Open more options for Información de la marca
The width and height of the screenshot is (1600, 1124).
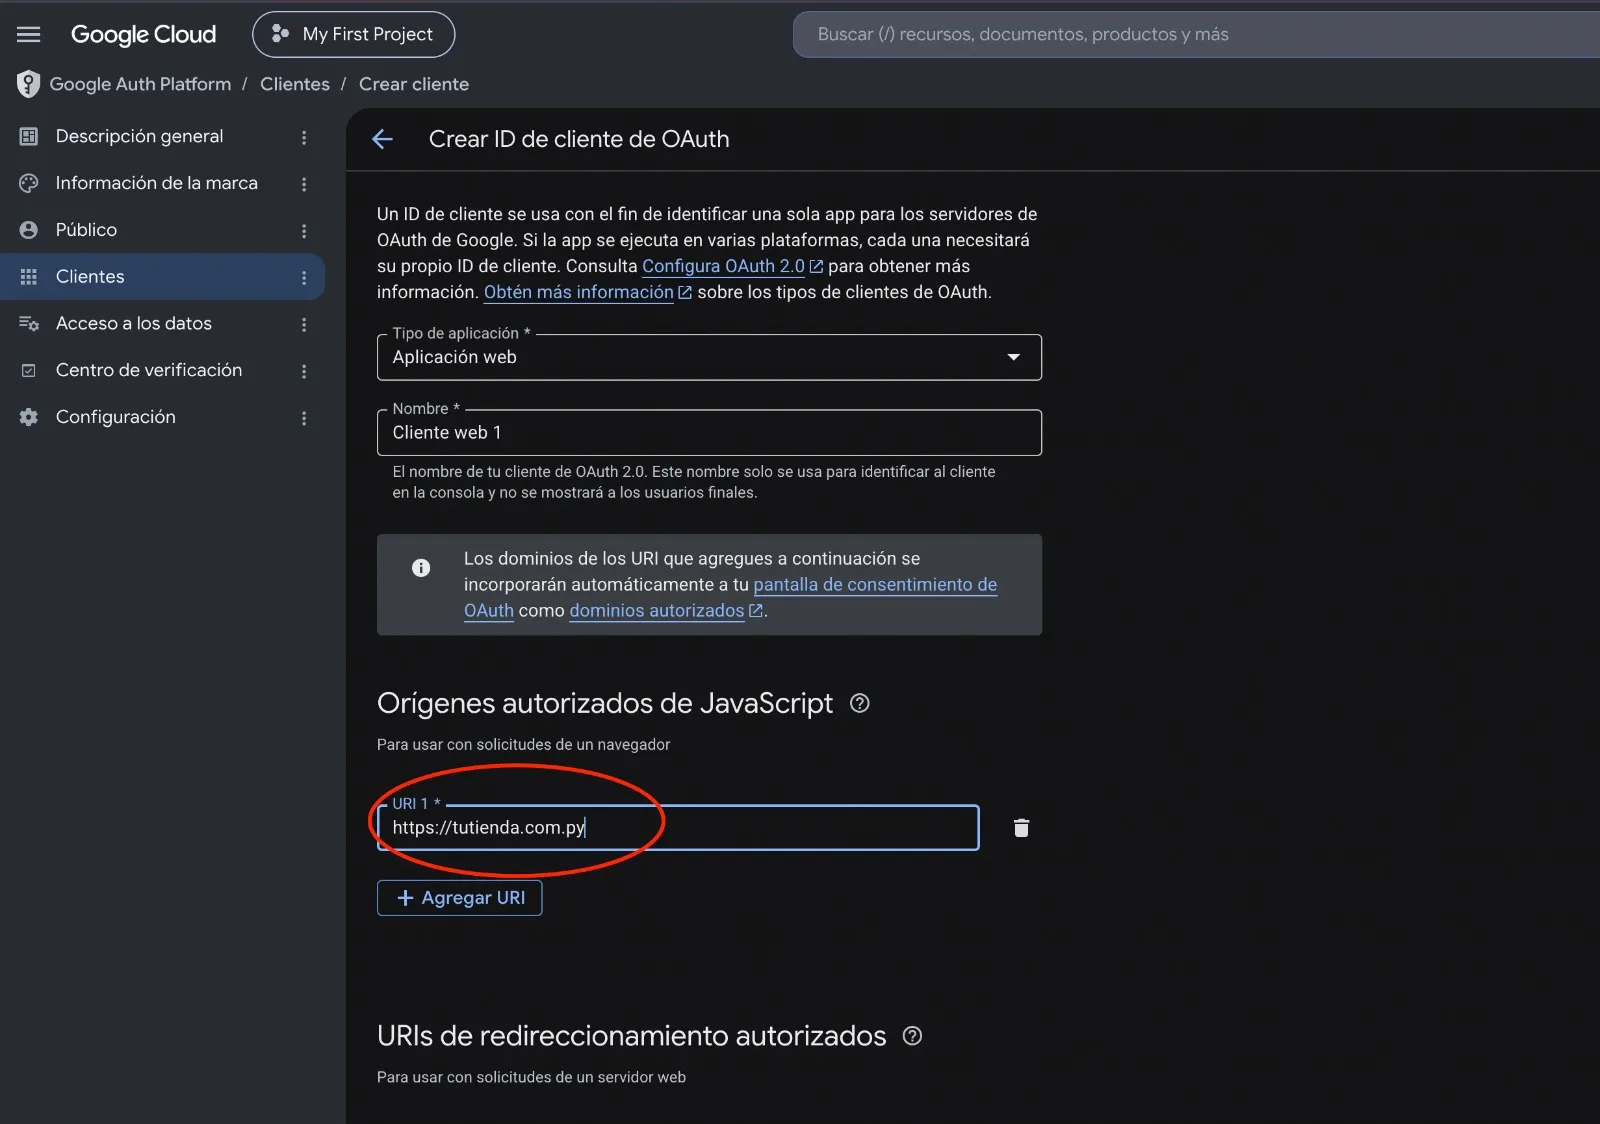pos(304,184)
